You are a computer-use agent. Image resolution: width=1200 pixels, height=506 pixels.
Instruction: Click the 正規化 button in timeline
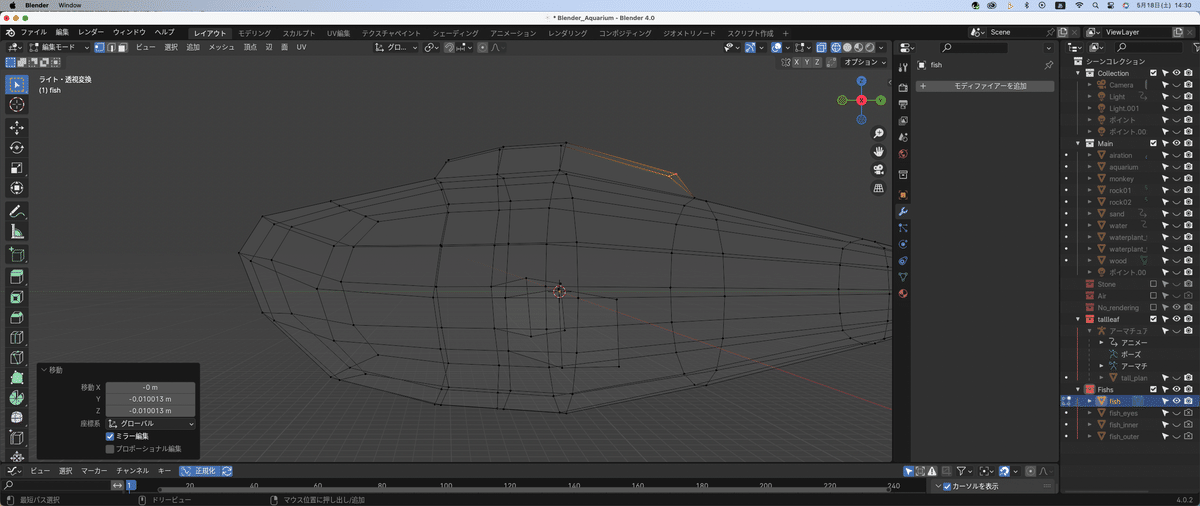(198, 470)
